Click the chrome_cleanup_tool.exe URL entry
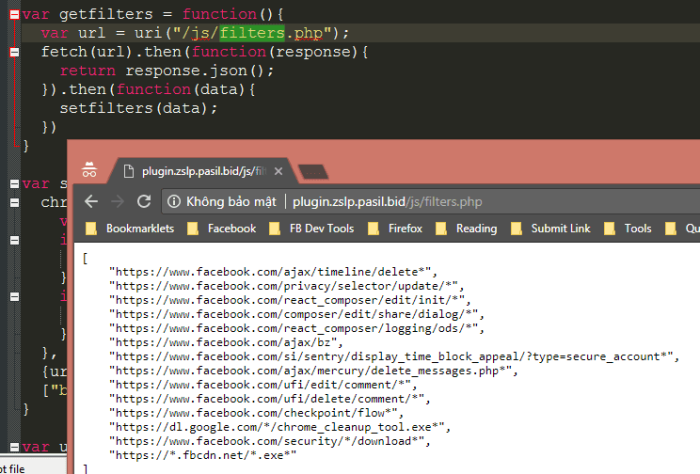Screen dimensions: 700x474 point(280,427)
